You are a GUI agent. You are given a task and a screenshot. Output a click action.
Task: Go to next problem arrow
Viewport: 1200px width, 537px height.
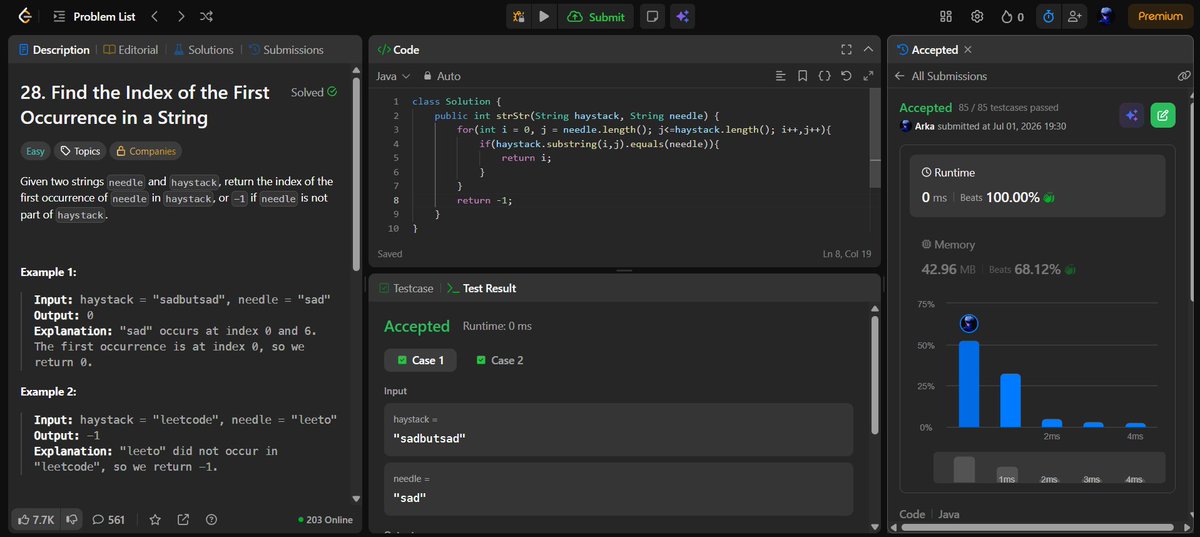tap(180, 16)
